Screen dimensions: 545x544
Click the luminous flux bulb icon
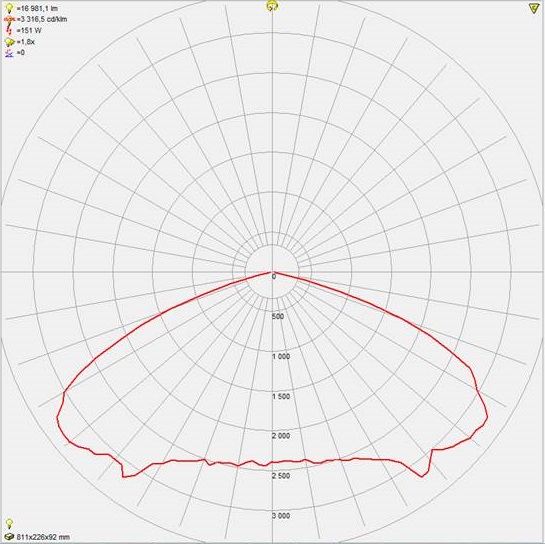coord(9,8)
